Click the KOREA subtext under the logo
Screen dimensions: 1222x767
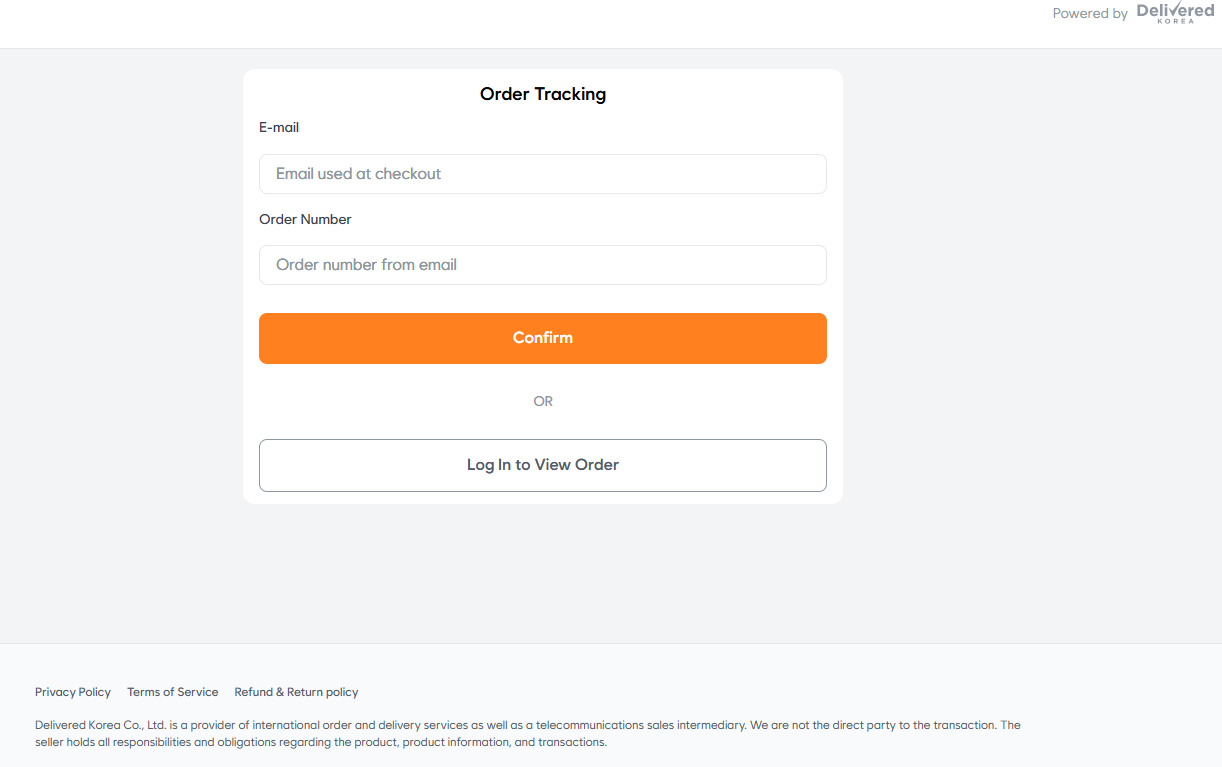pyautogui.click(x=1175, y=21)
